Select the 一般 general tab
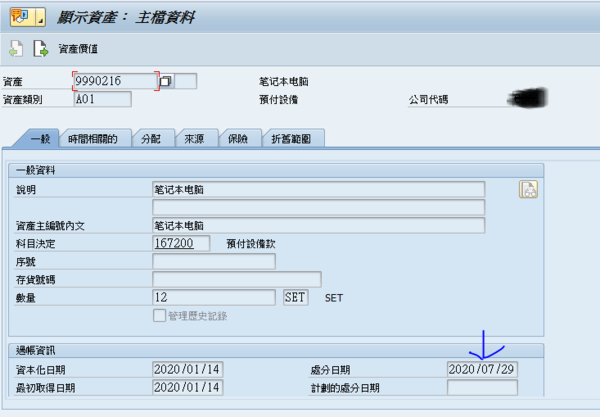The image size is (600, 417). (39, 139)
